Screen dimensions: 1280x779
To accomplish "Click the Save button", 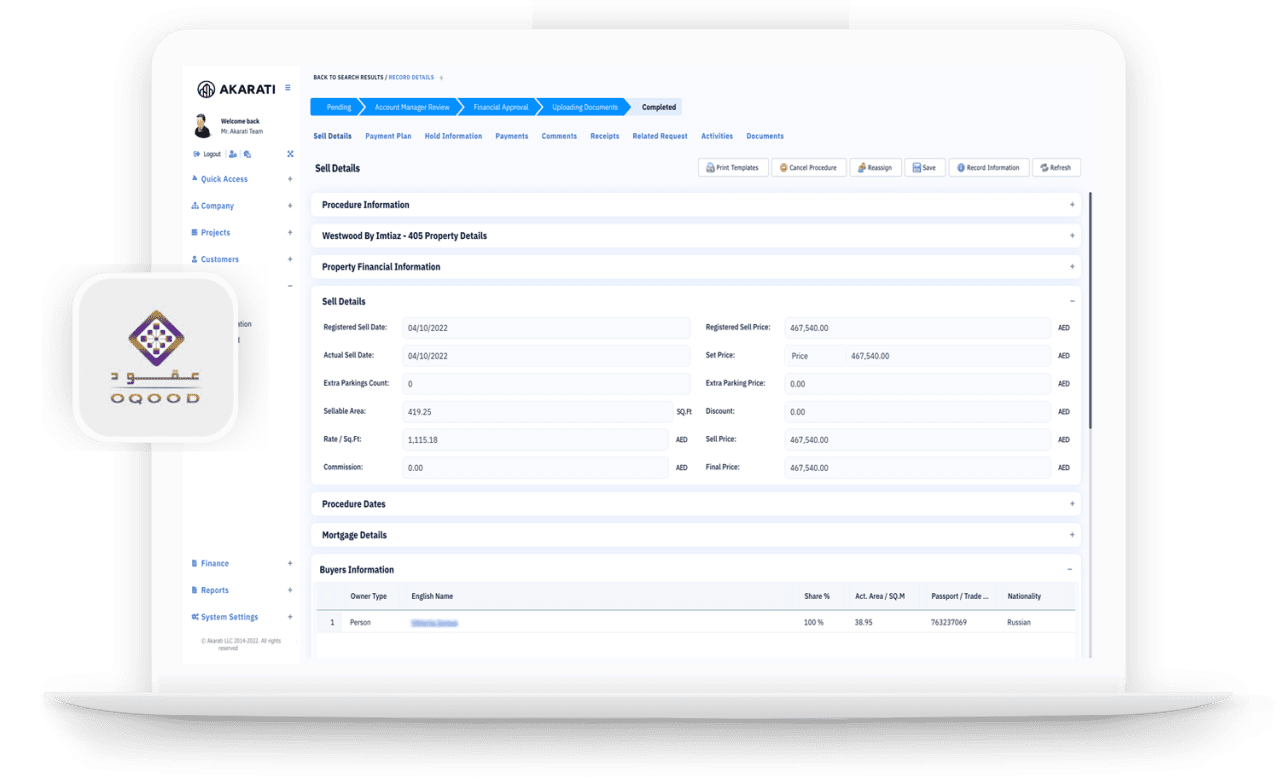I will (x=924, y=168).
